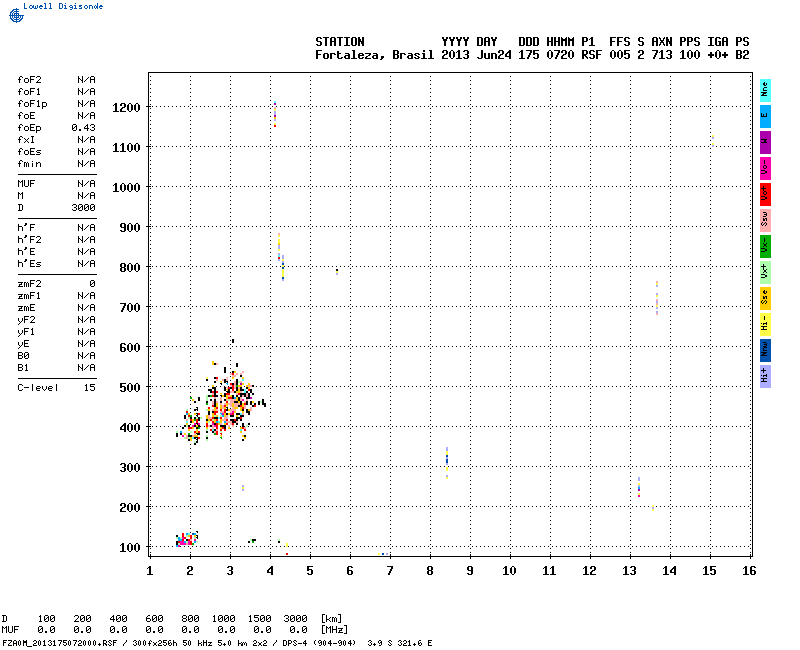Select the red Vo+ legend swatch
The image size is (800, 650).
[x=765, y=194]
